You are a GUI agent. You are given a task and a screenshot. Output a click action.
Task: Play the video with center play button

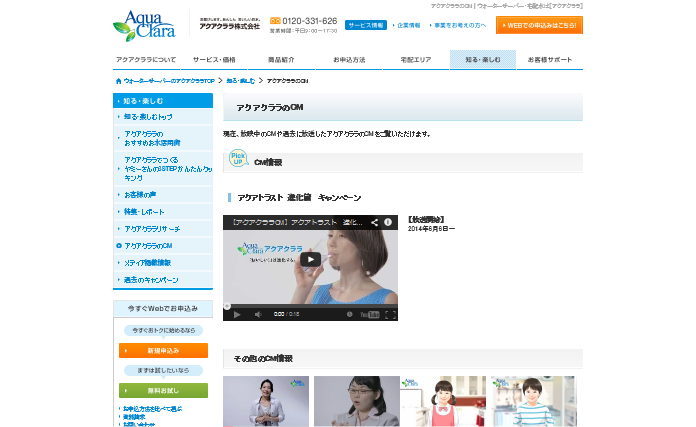tap(310, 259)
